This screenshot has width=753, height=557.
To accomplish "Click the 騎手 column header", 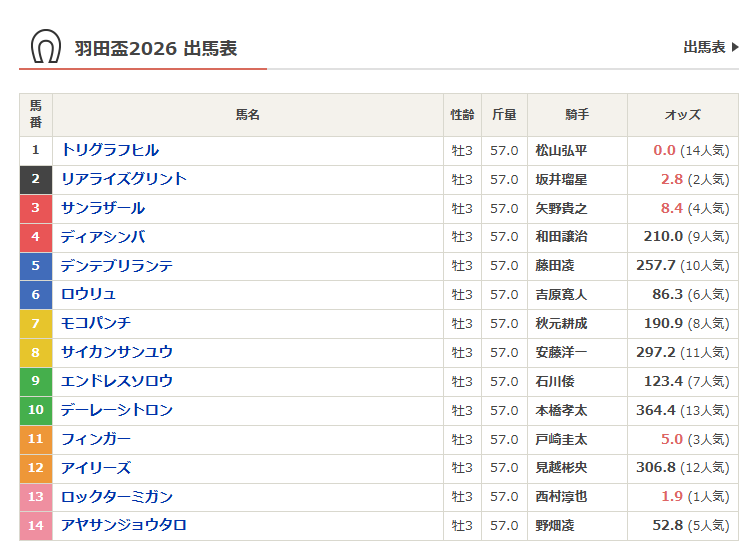I will tap(577, 115).
